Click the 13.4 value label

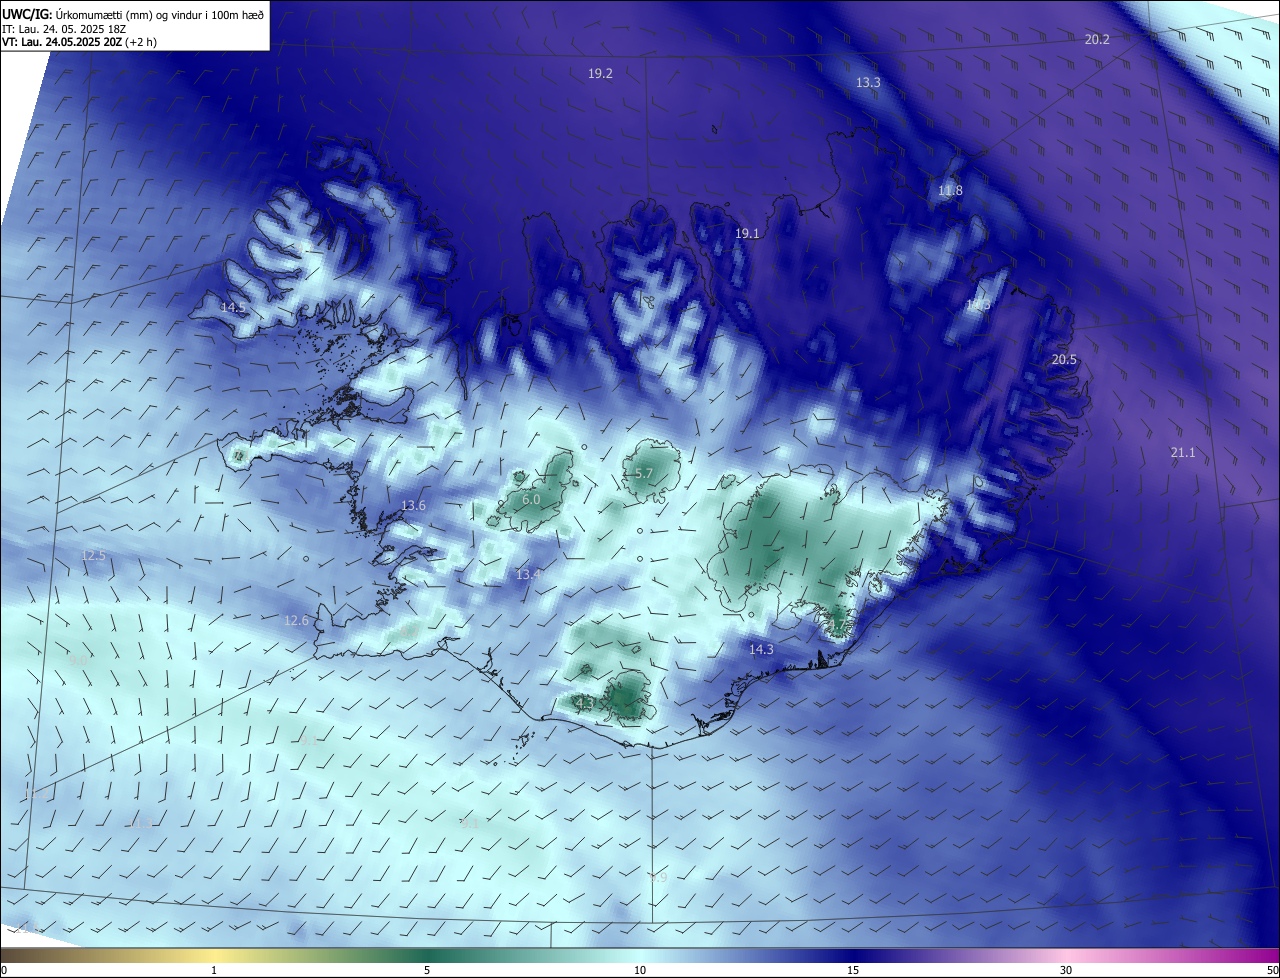coord(529,574)
